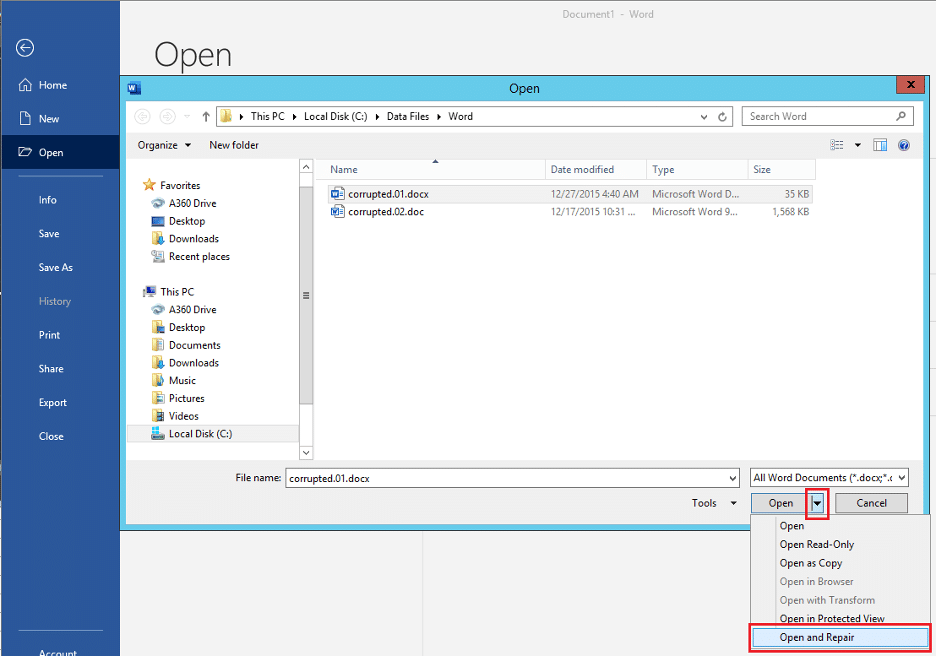Image resolution: width=936 pixels, height=656 pixels.
Task: Click the New folder button
Action: pos(234,145)
